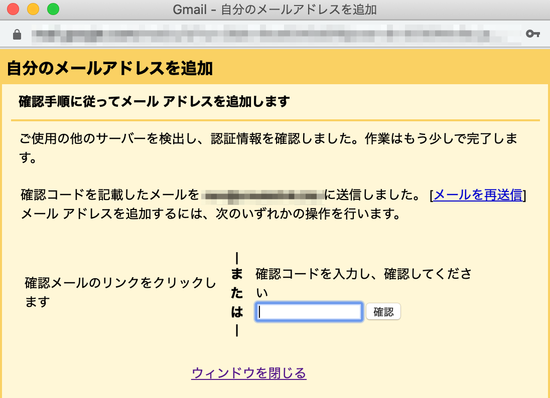Focus the confirmation code input field
Image resolution: width=550 pixels, height=398 pixels.
(x=309, y=311)
